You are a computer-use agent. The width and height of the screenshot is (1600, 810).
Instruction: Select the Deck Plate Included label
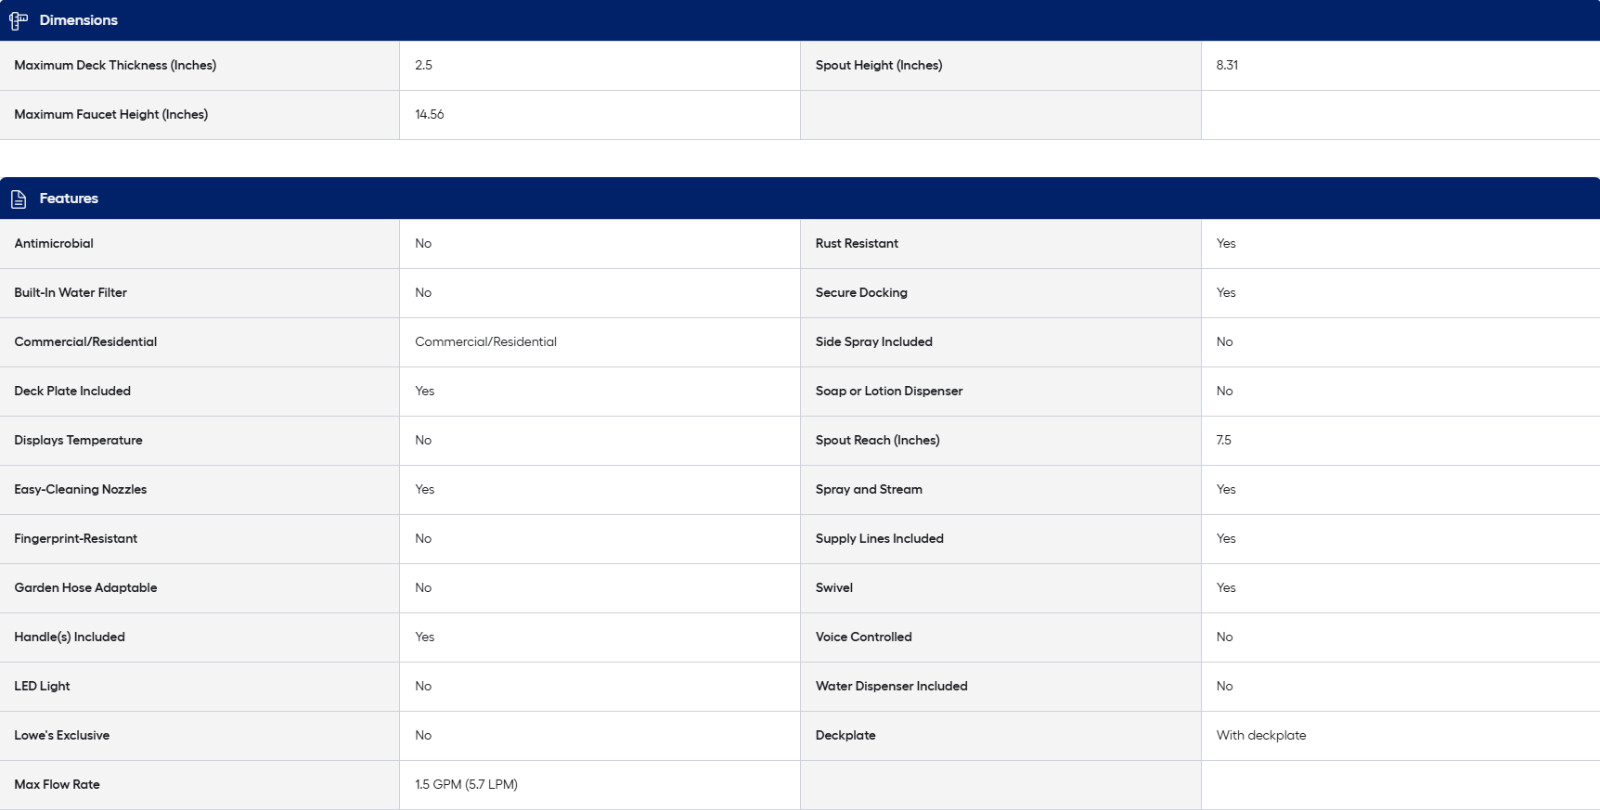point(72,391)
